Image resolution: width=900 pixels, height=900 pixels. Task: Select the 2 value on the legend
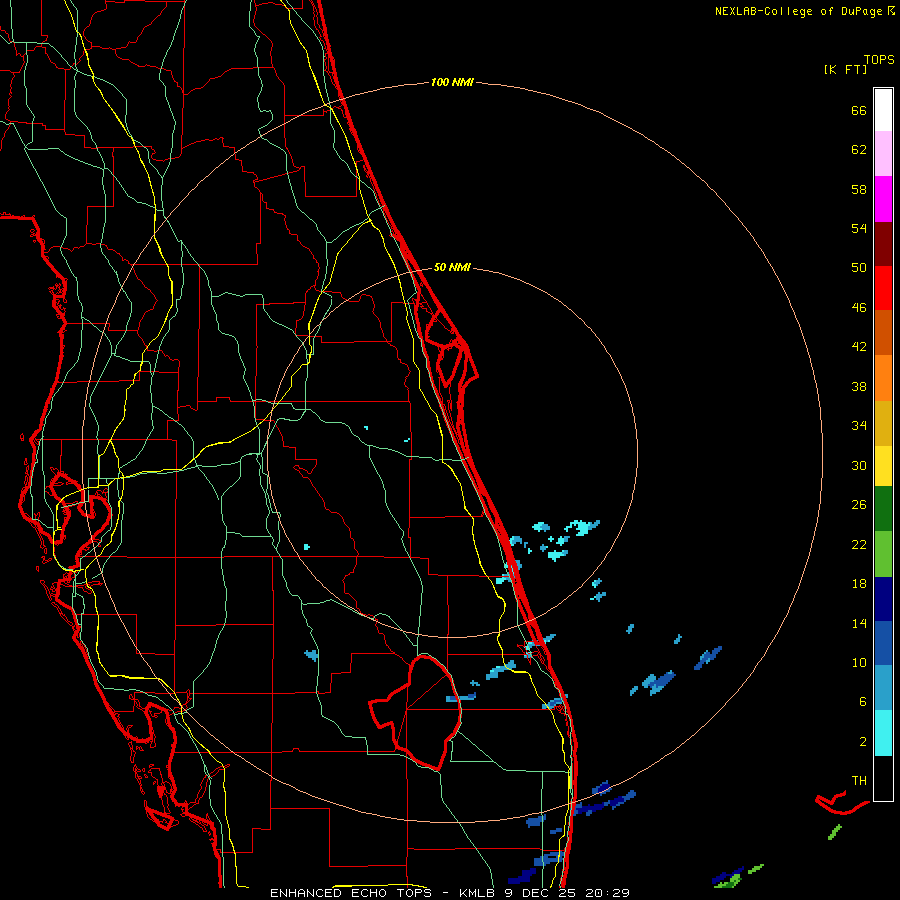click(863, 742)
